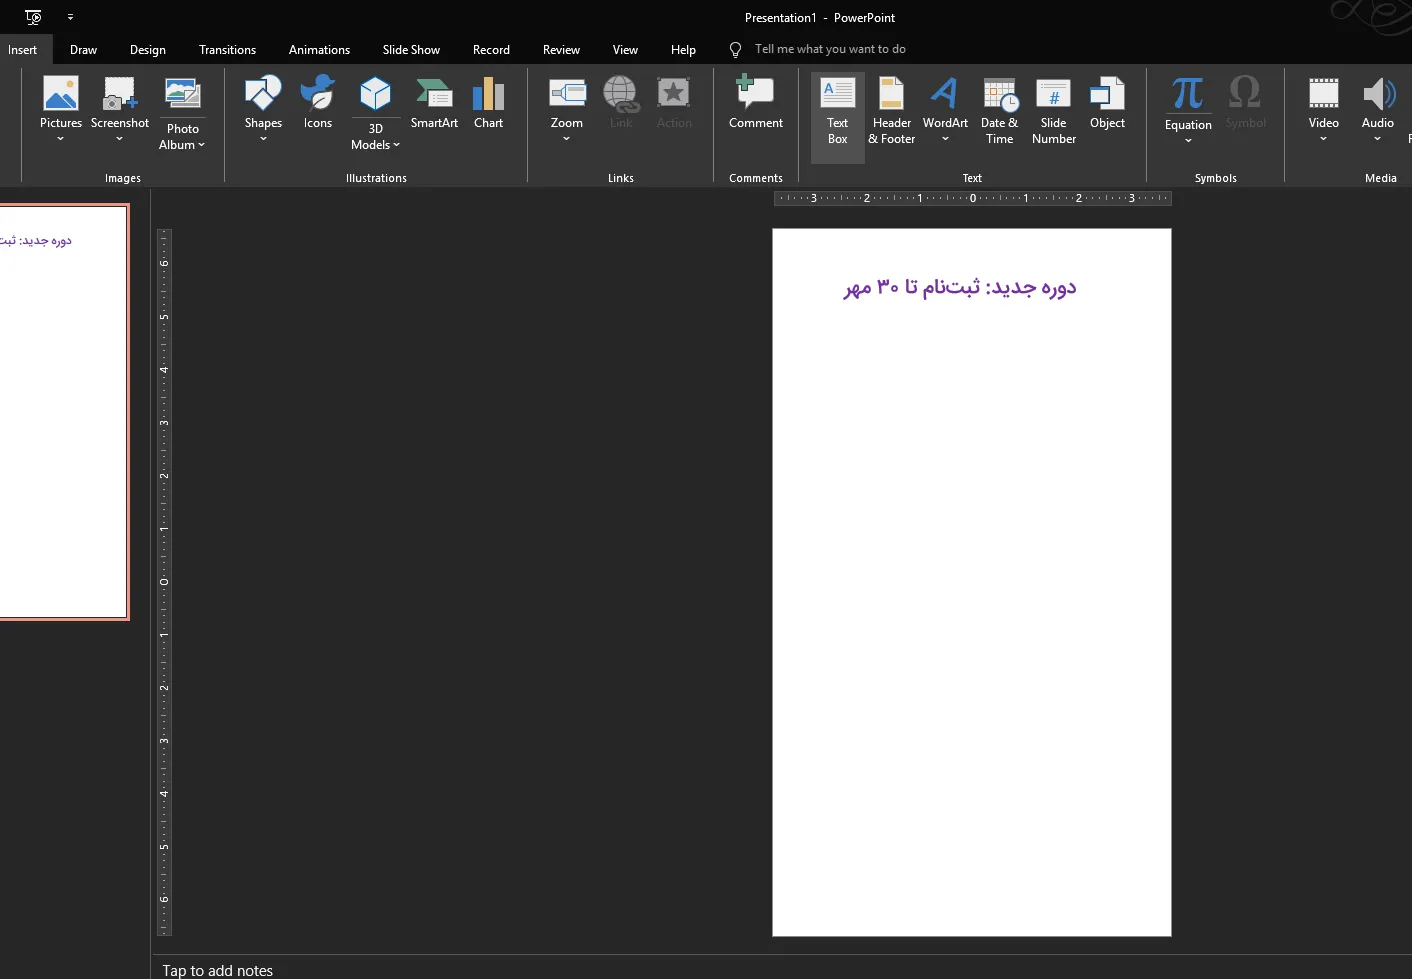The image size is (1412, 979).
Task: Open the Review tab
Action: [x=561, y=50]
